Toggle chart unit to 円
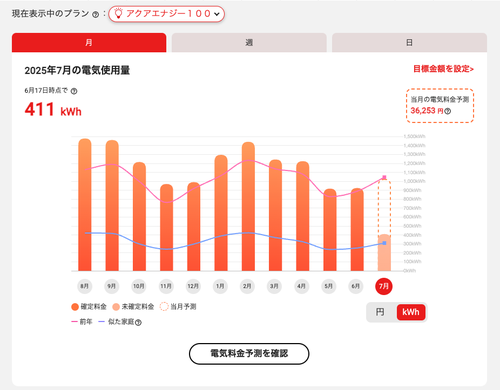 click(x=380, y=312)
